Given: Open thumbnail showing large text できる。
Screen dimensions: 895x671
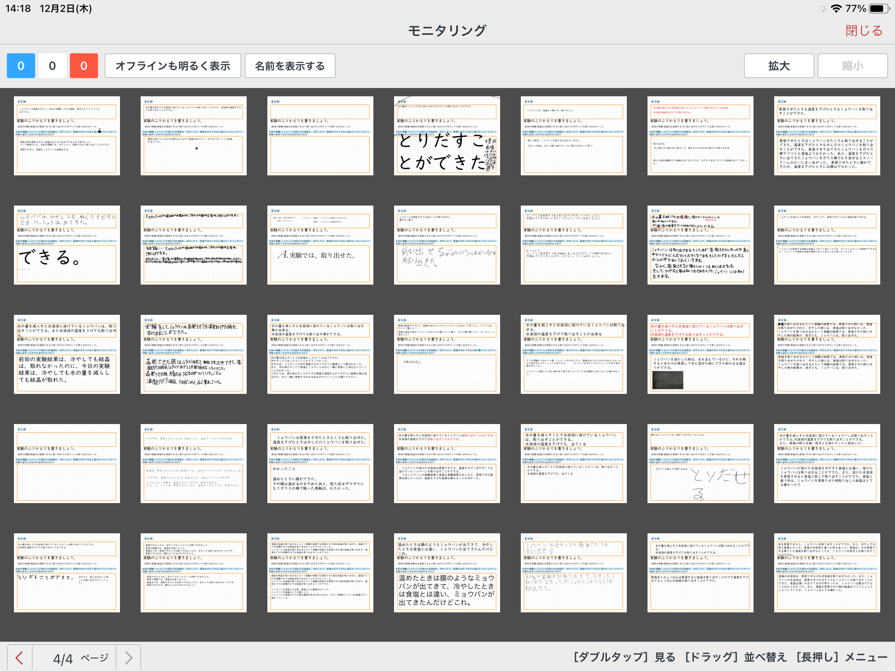Looking at the screenshot, I should tap(67, 245).
